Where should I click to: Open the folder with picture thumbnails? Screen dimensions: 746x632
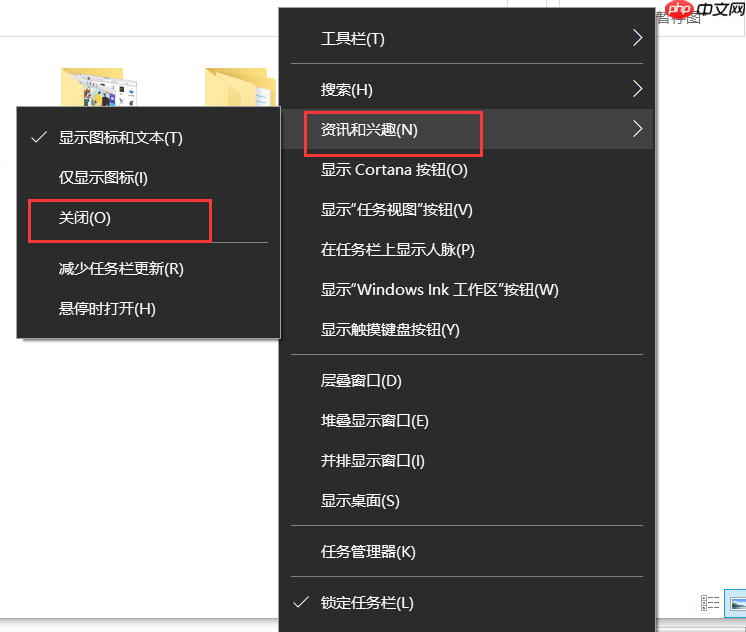[x=99, y=87]
